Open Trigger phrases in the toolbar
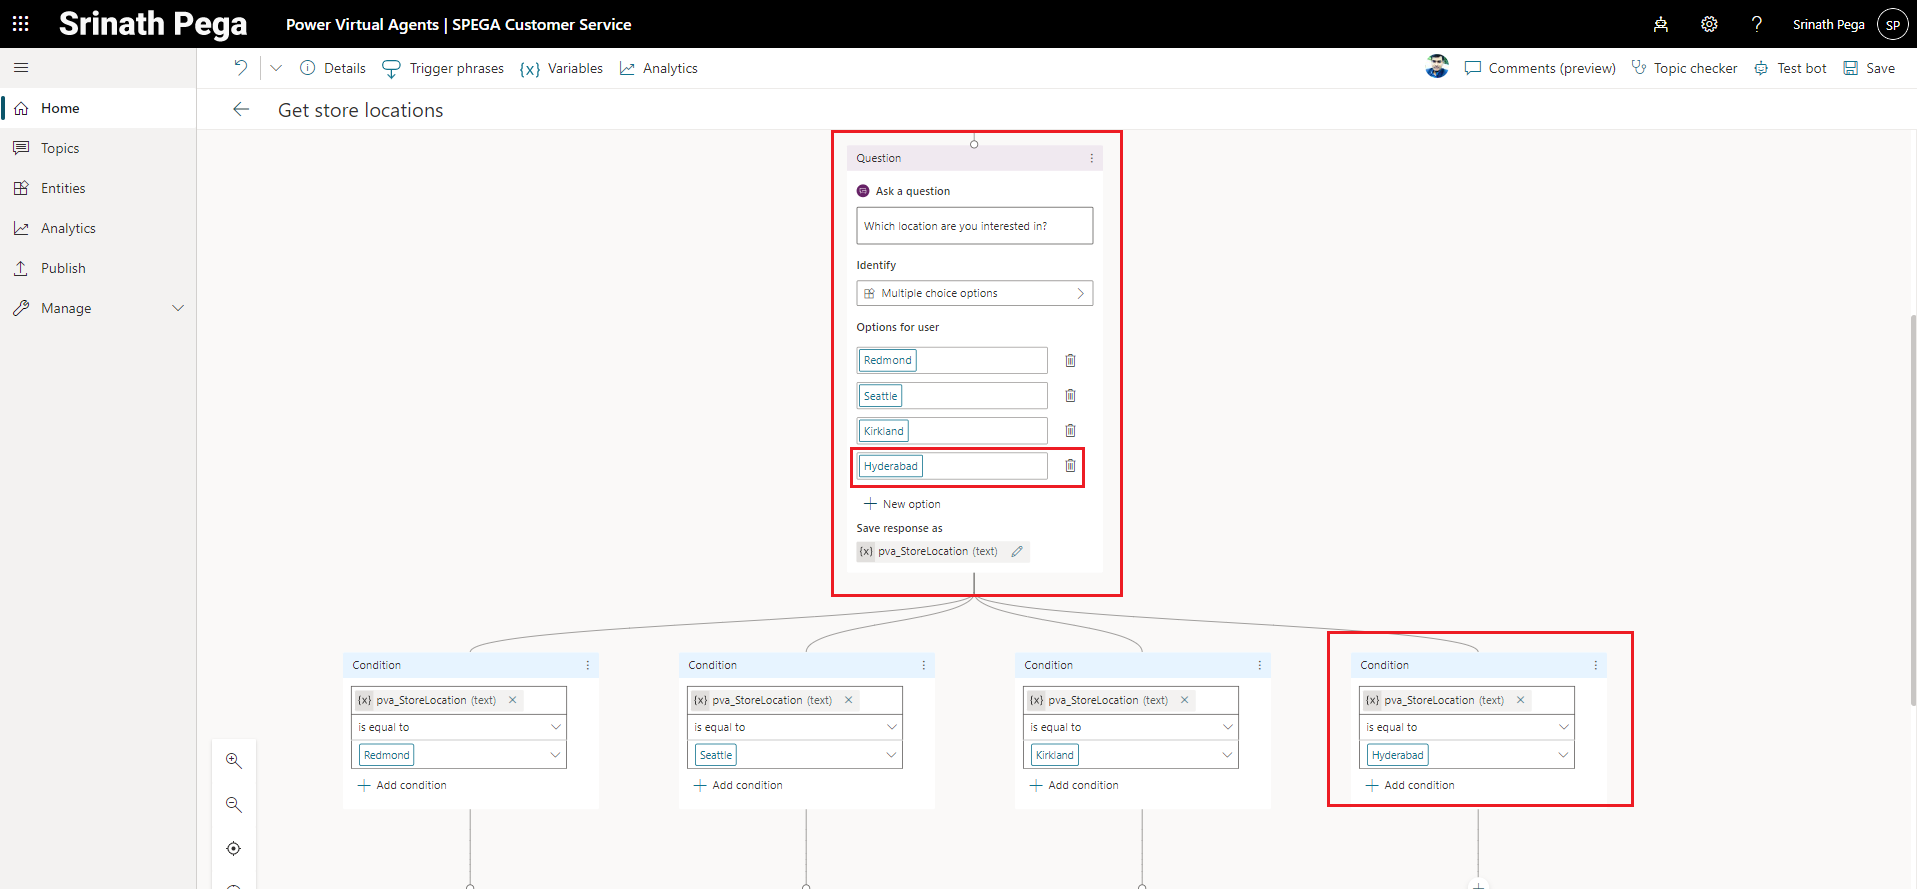 (443, 68)
